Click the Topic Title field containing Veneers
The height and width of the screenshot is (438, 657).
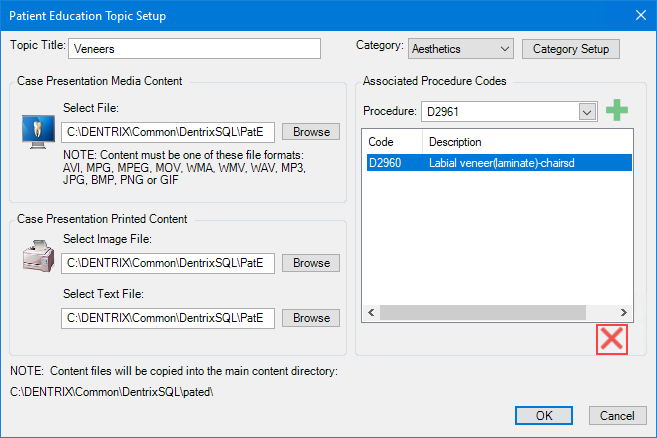[x=194, y=49]
